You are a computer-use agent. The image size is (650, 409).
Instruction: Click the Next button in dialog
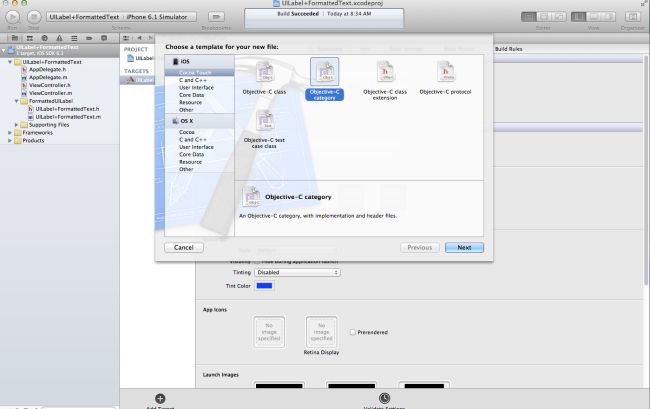coord(464,247)
